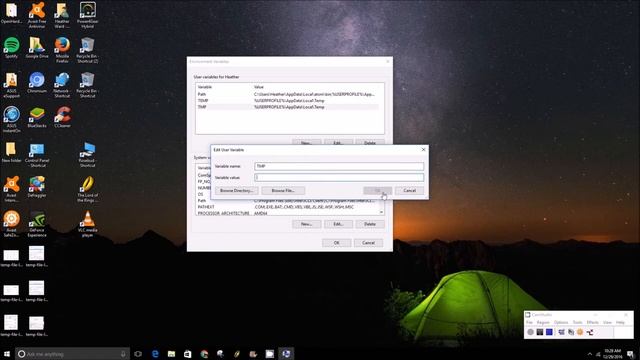Click the taskbar clock and date
This screenshot has height=360, width=640.
click(612, 354)
